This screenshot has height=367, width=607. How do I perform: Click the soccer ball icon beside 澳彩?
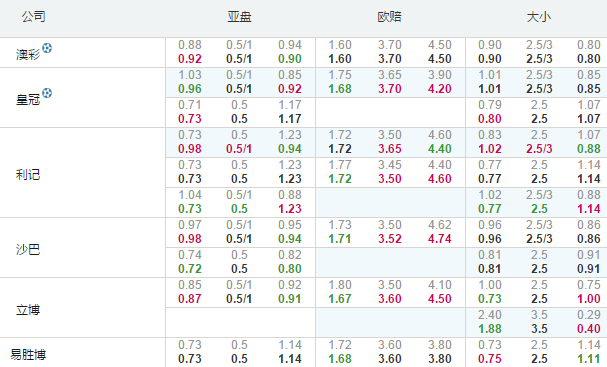[47, 48]
